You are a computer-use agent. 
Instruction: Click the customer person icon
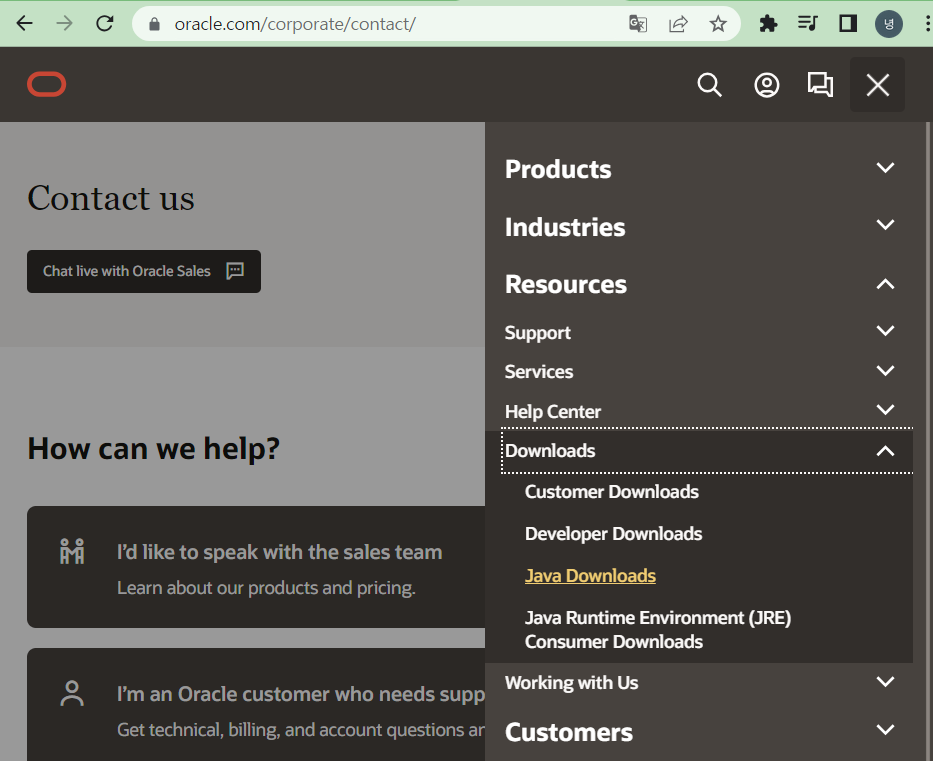[72, 694]
